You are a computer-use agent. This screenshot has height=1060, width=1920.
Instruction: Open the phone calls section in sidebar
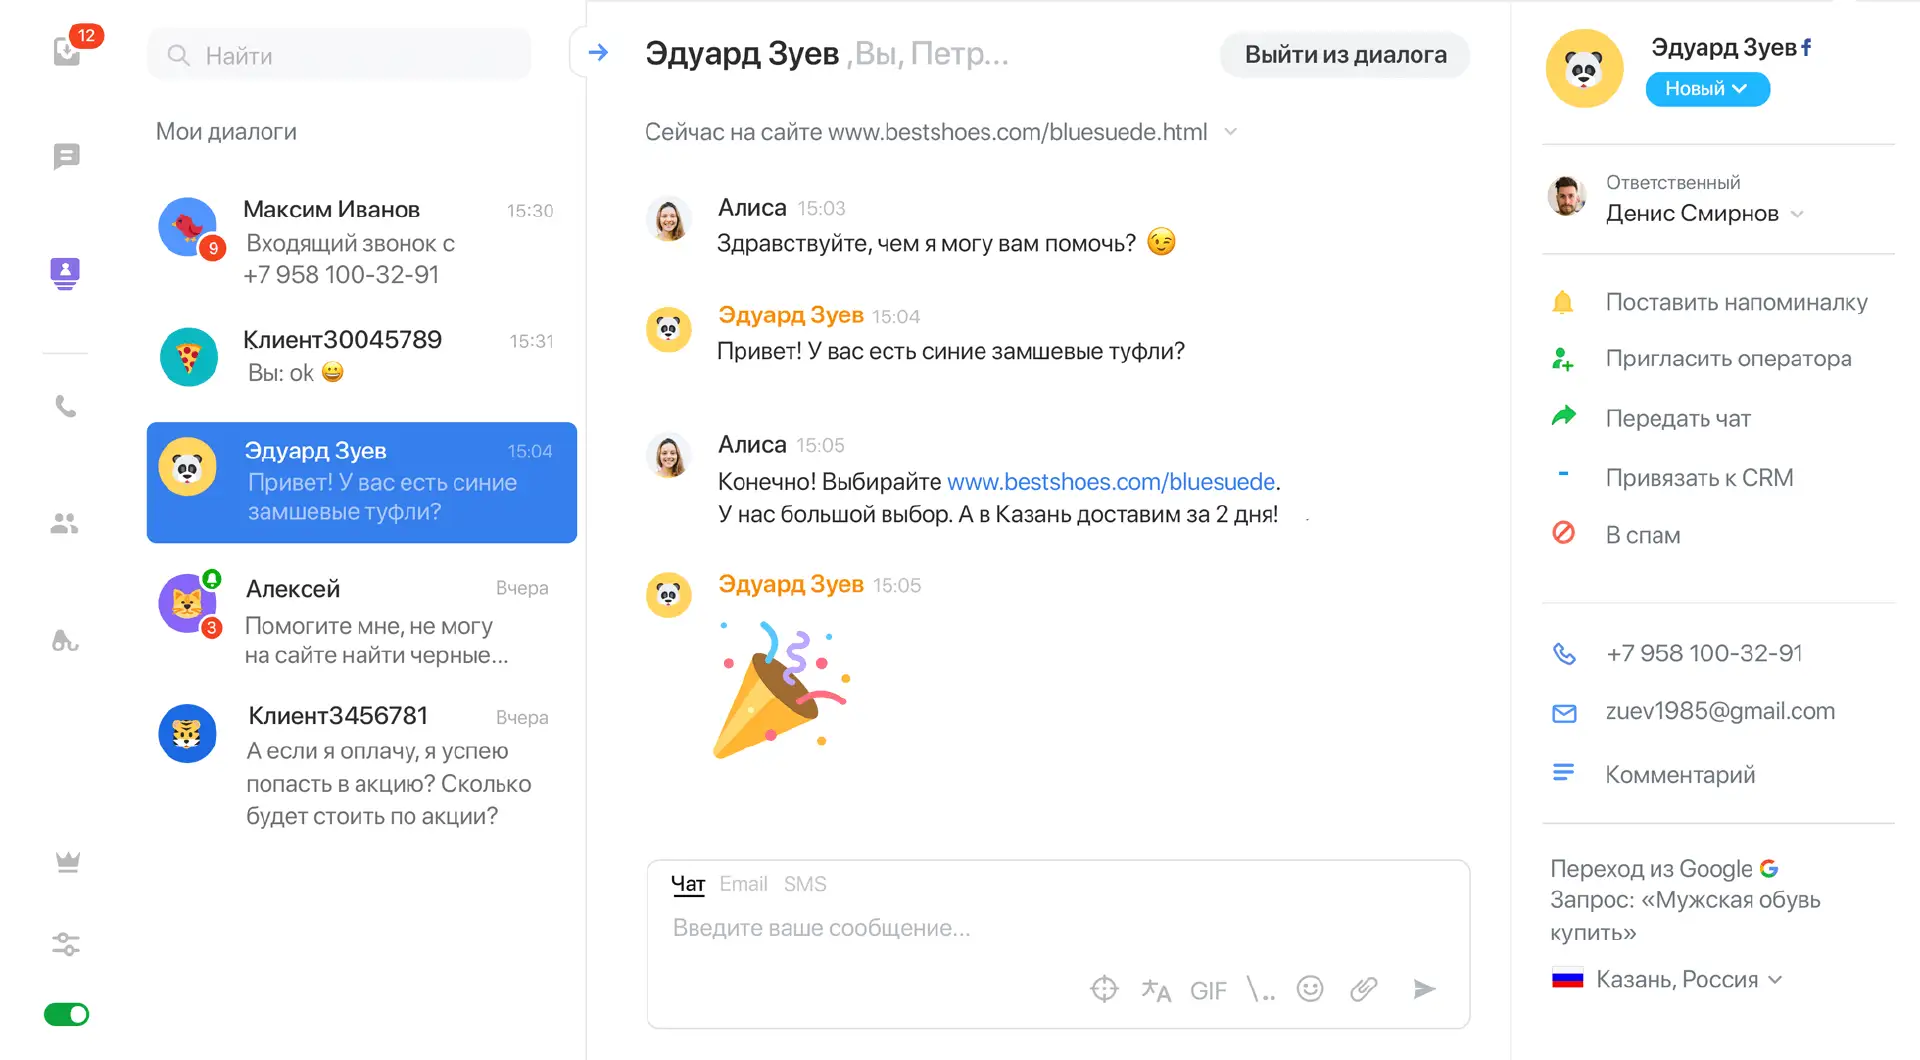tap(66, 406)
